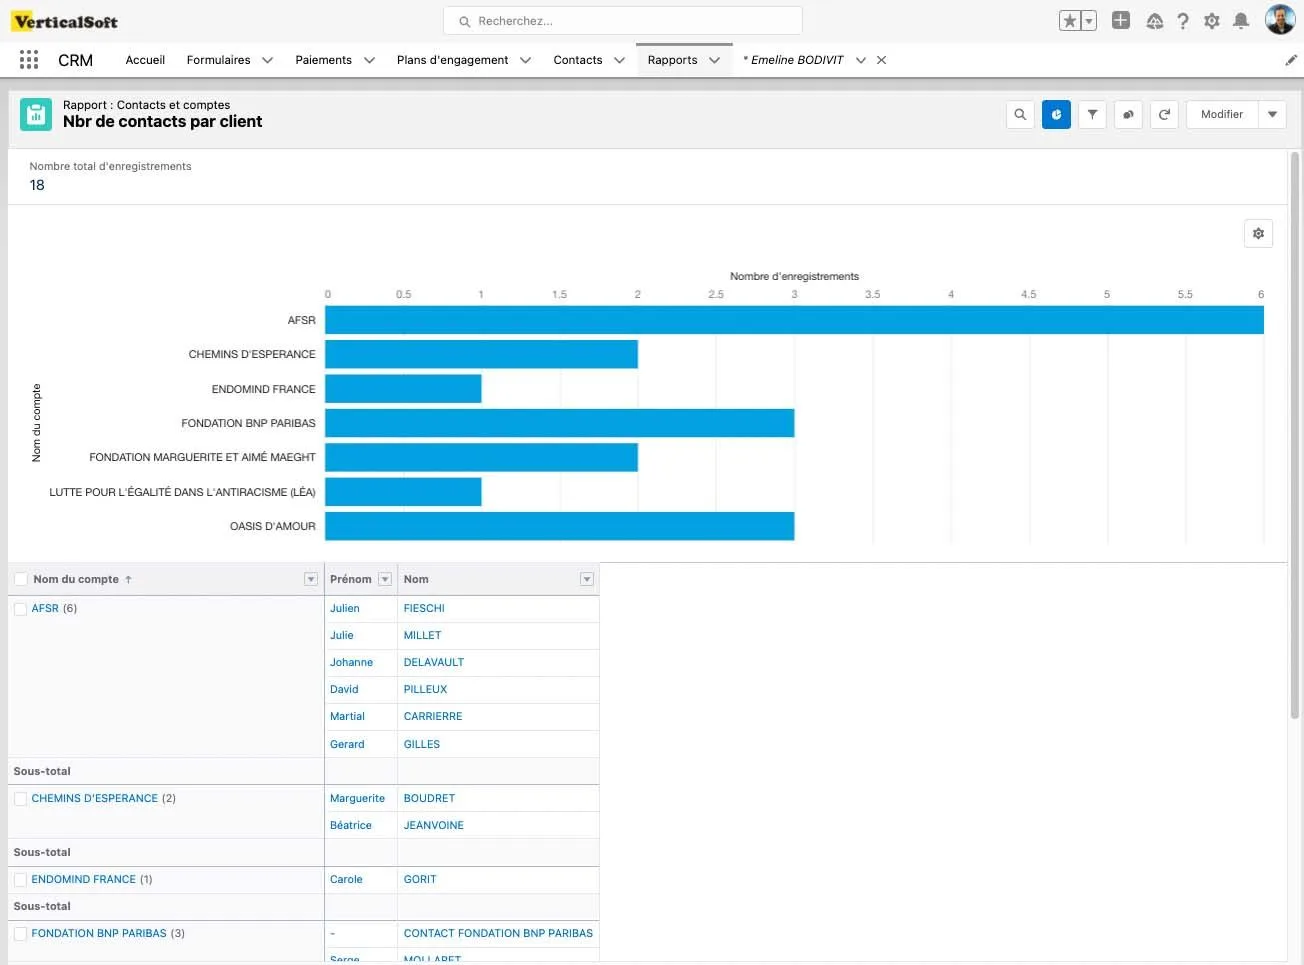Click report type icon beside title
The image size is (1304, 965).
(x=36, y=115)
